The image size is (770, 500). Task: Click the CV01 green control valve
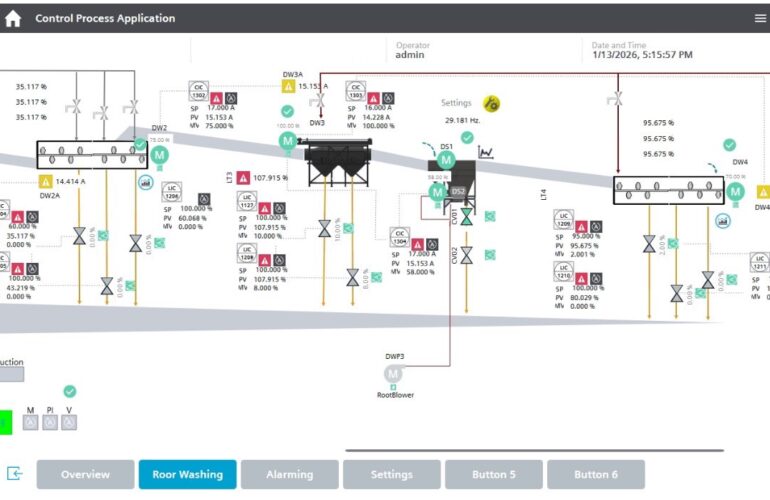[466, 215]
